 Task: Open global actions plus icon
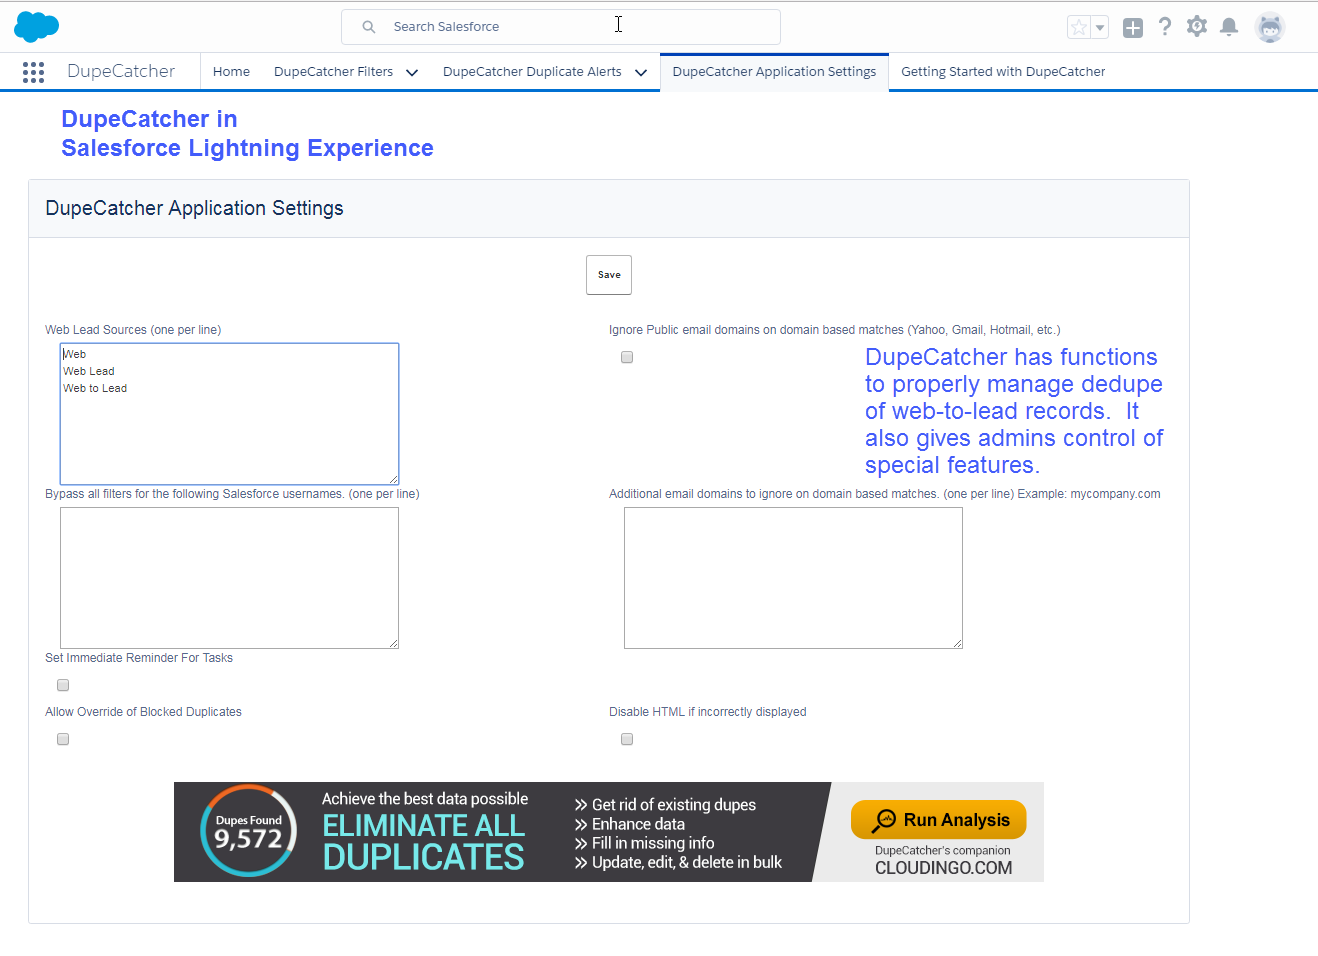(x=1132, y=28)
